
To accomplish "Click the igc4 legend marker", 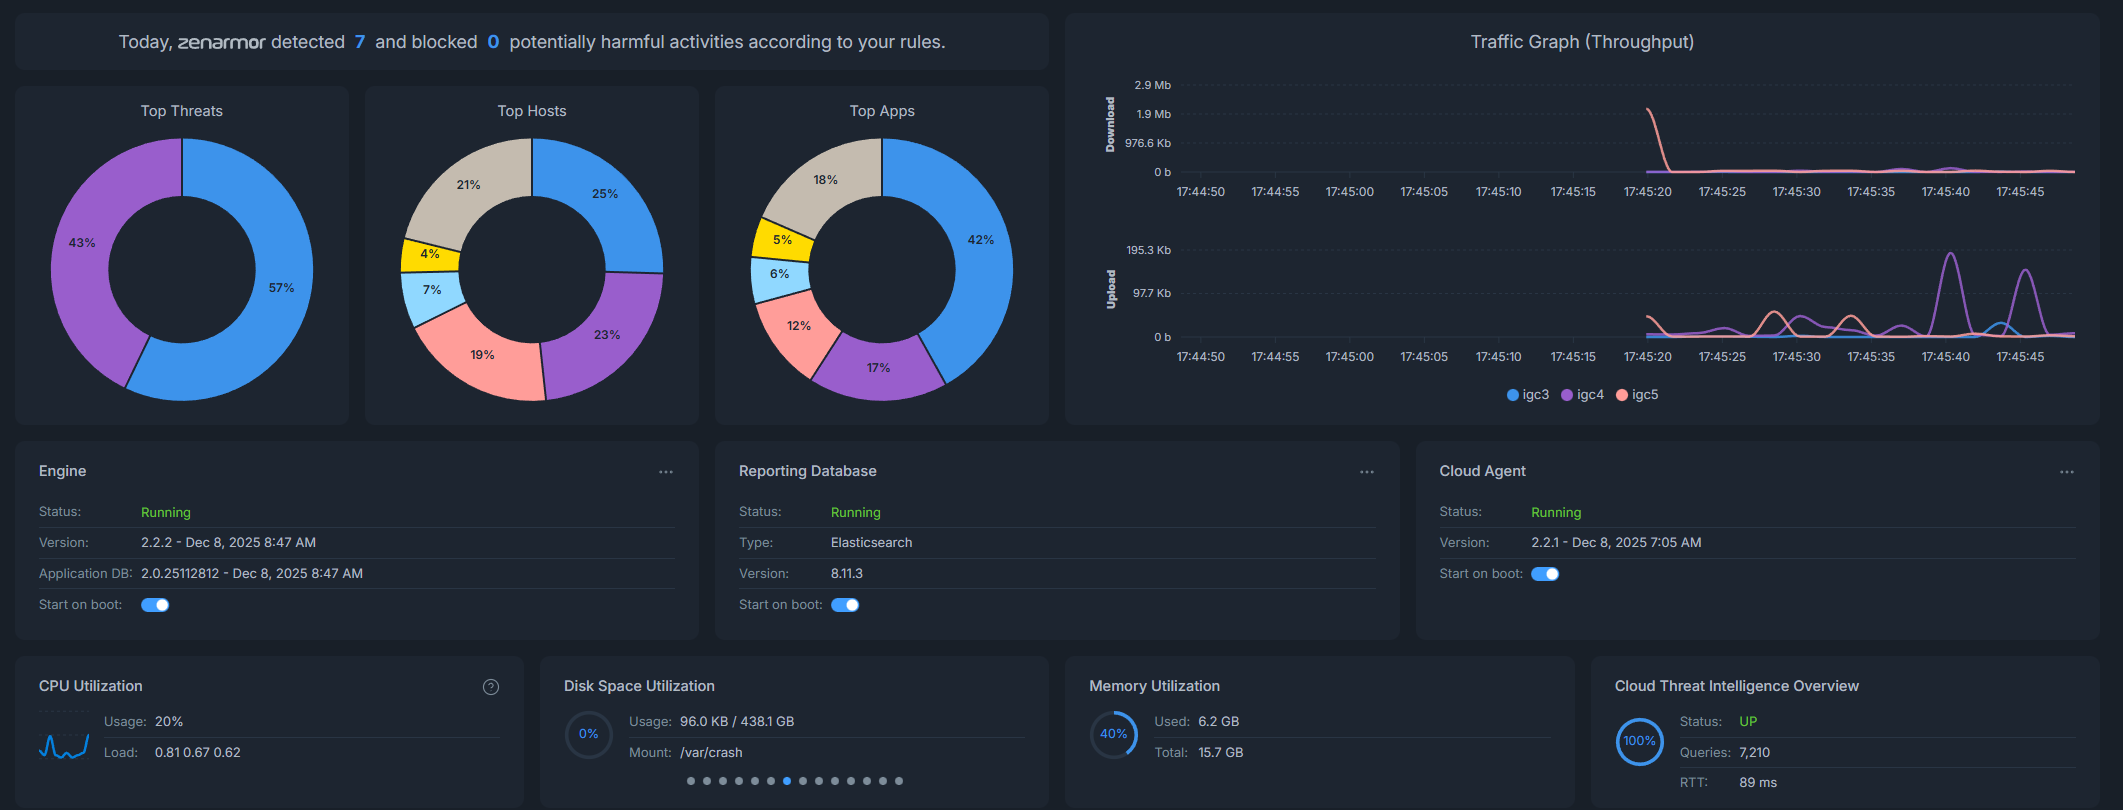I will (x=1567, y=395).
